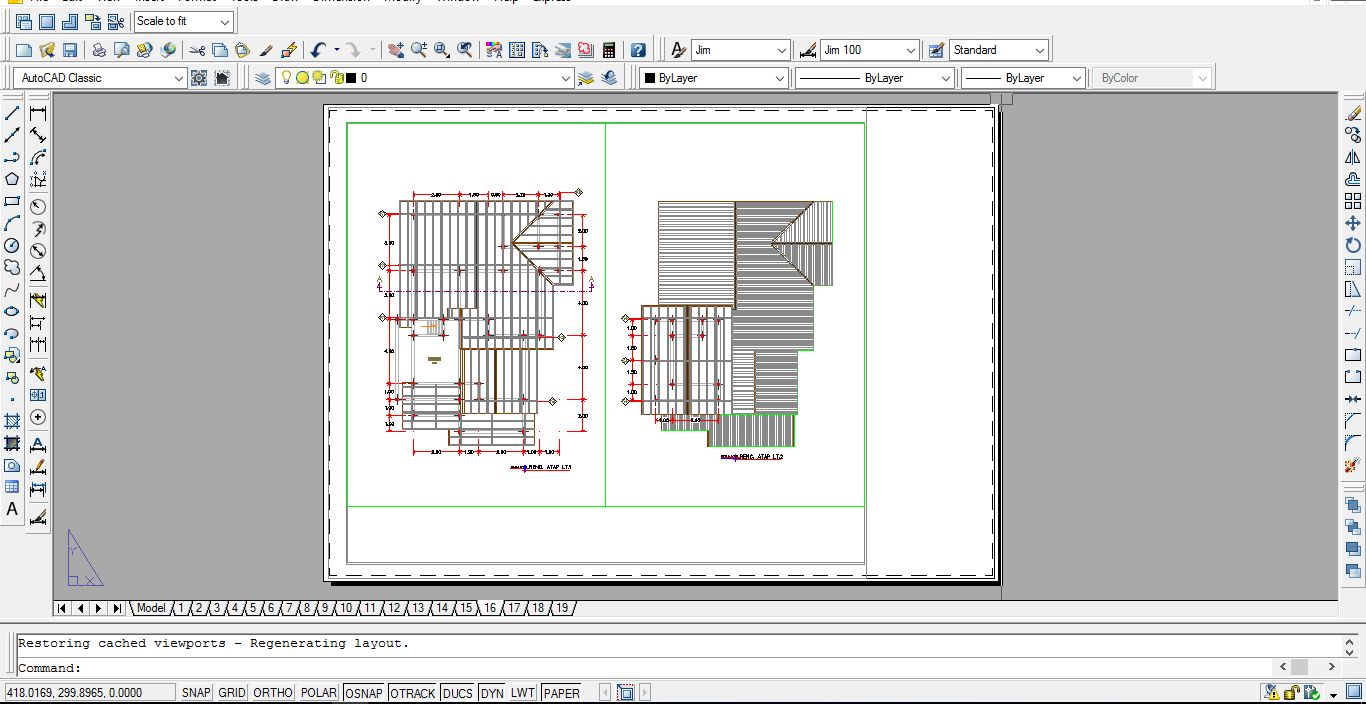Click the PAPER space button
Image resolution: width=1366 pixels, height=704 pixels.
click(x=562, y=693)
